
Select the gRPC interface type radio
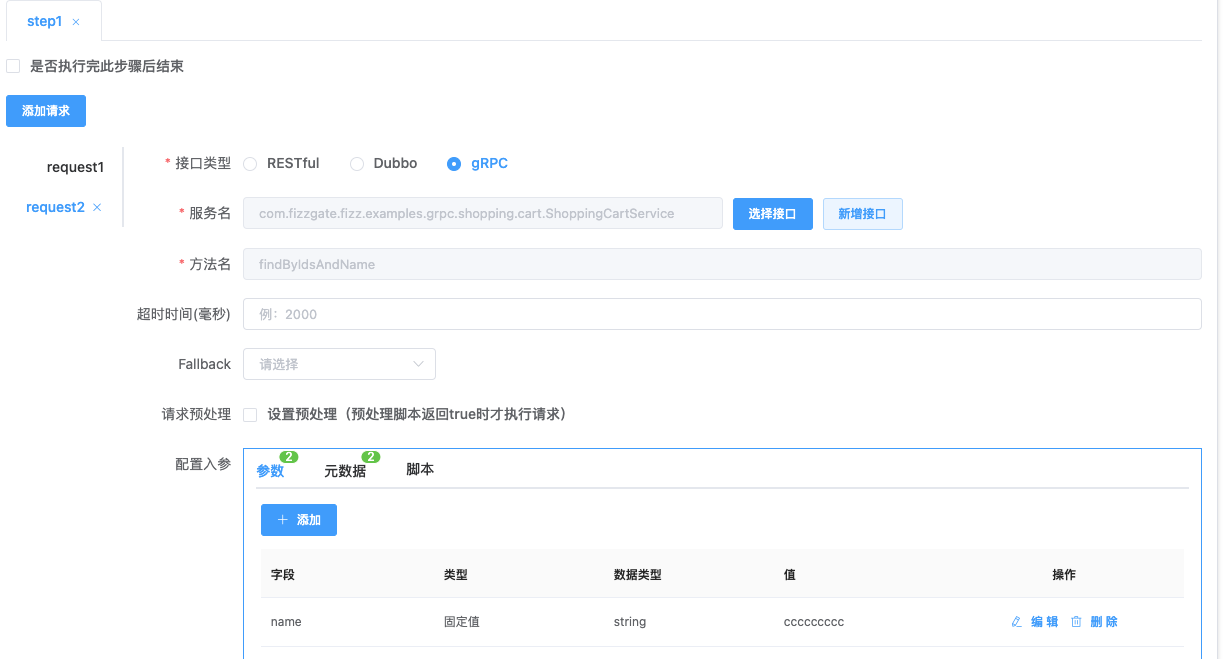click(454, 164)
